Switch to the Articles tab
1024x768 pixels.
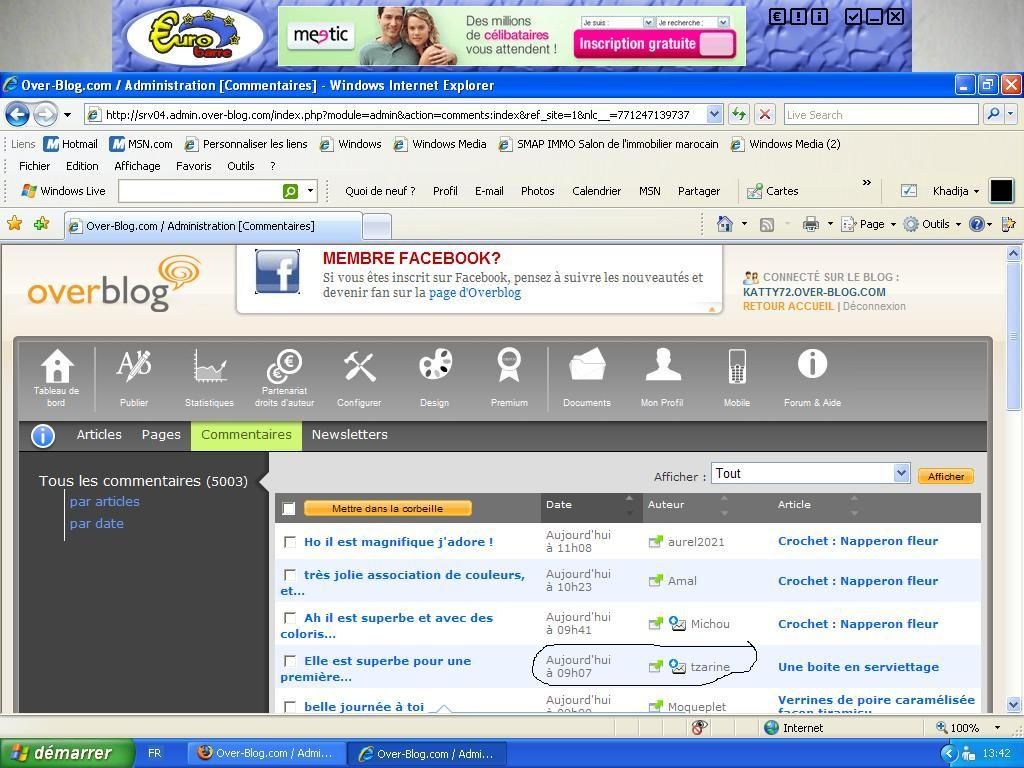tap(99, 435)
